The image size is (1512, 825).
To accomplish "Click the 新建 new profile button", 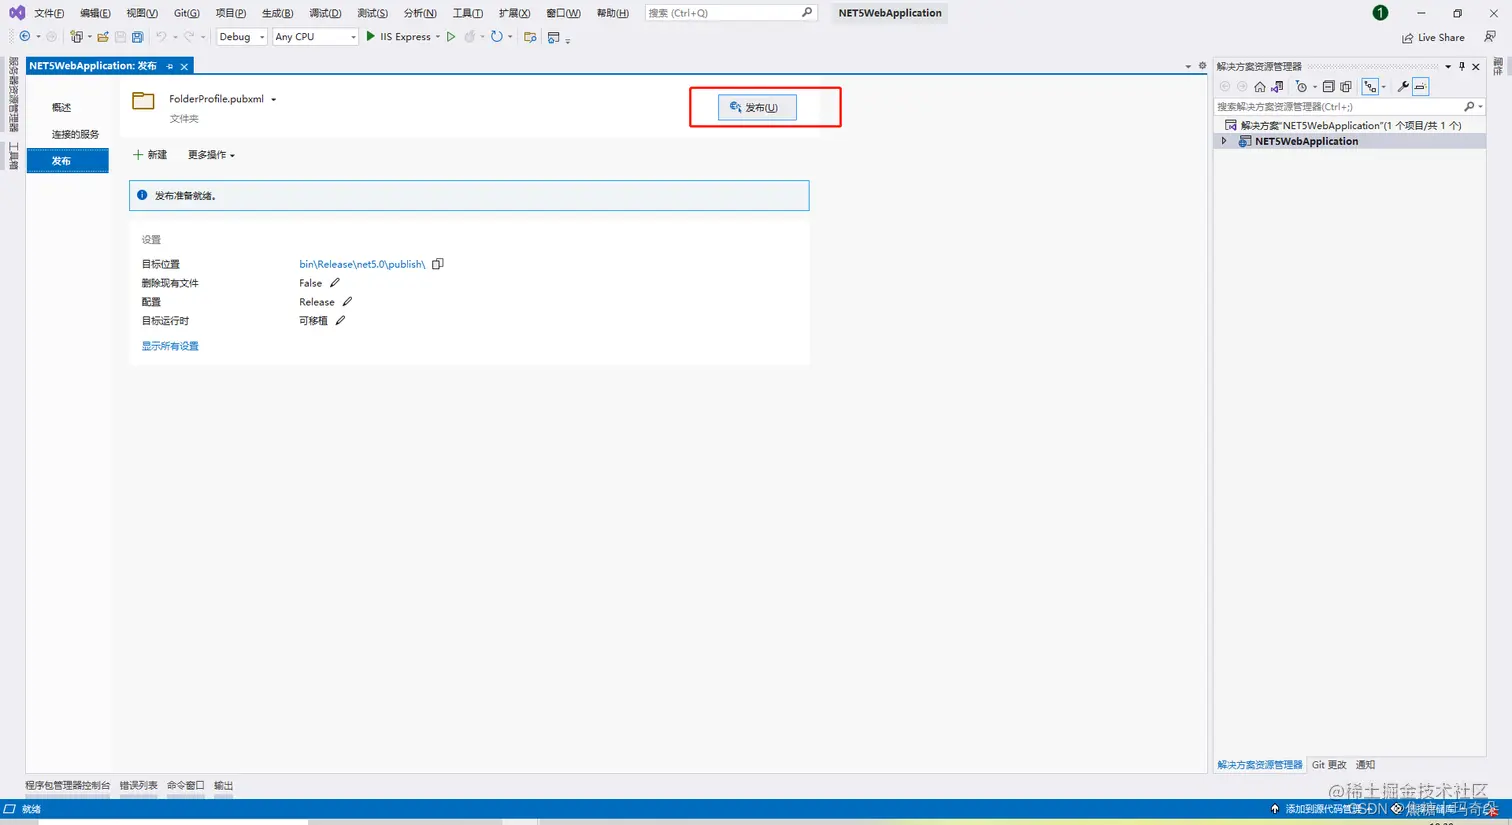I will [x=150, y=155].
